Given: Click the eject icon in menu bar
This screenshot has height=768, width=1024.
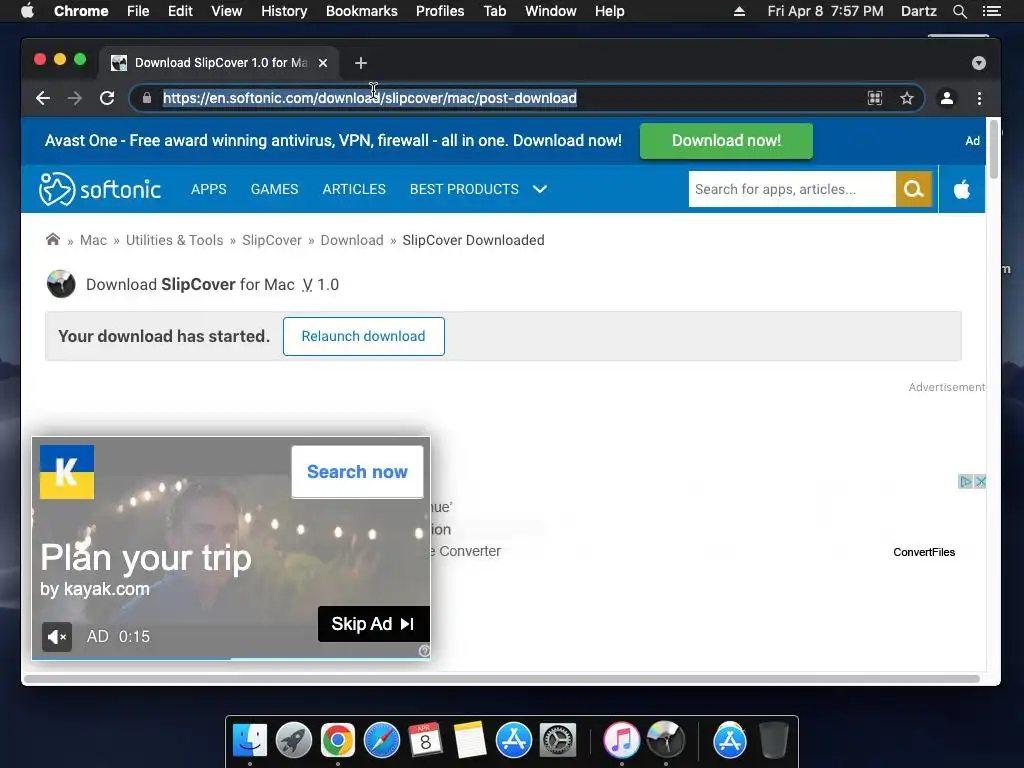Looking at the screenshot, I should (739, 11).
